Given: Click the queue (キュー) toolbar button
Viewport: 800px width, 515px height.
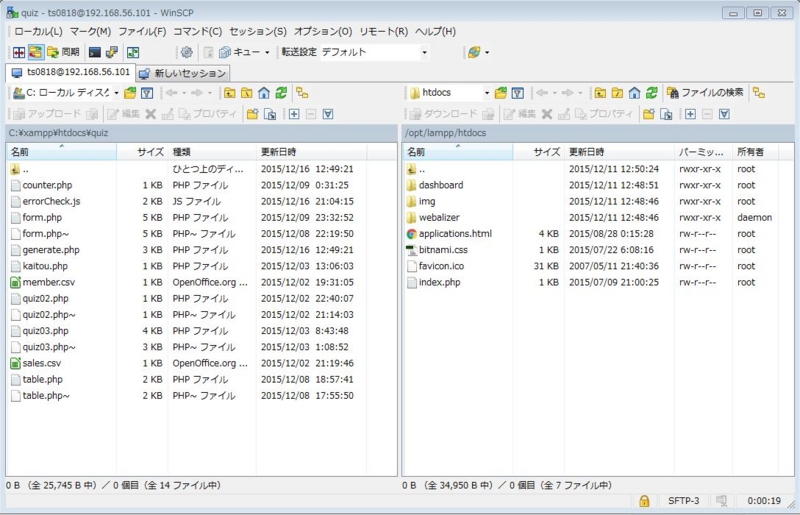Looking at the screenshot, I should point(239,52).
